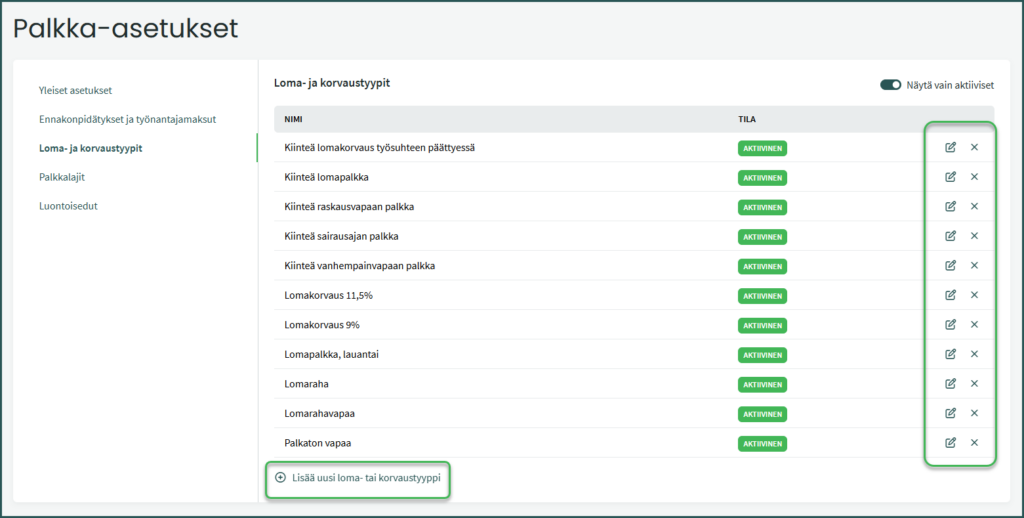
Task: Edit the Palkaton vapaa entry
Action: pos(950,443)
